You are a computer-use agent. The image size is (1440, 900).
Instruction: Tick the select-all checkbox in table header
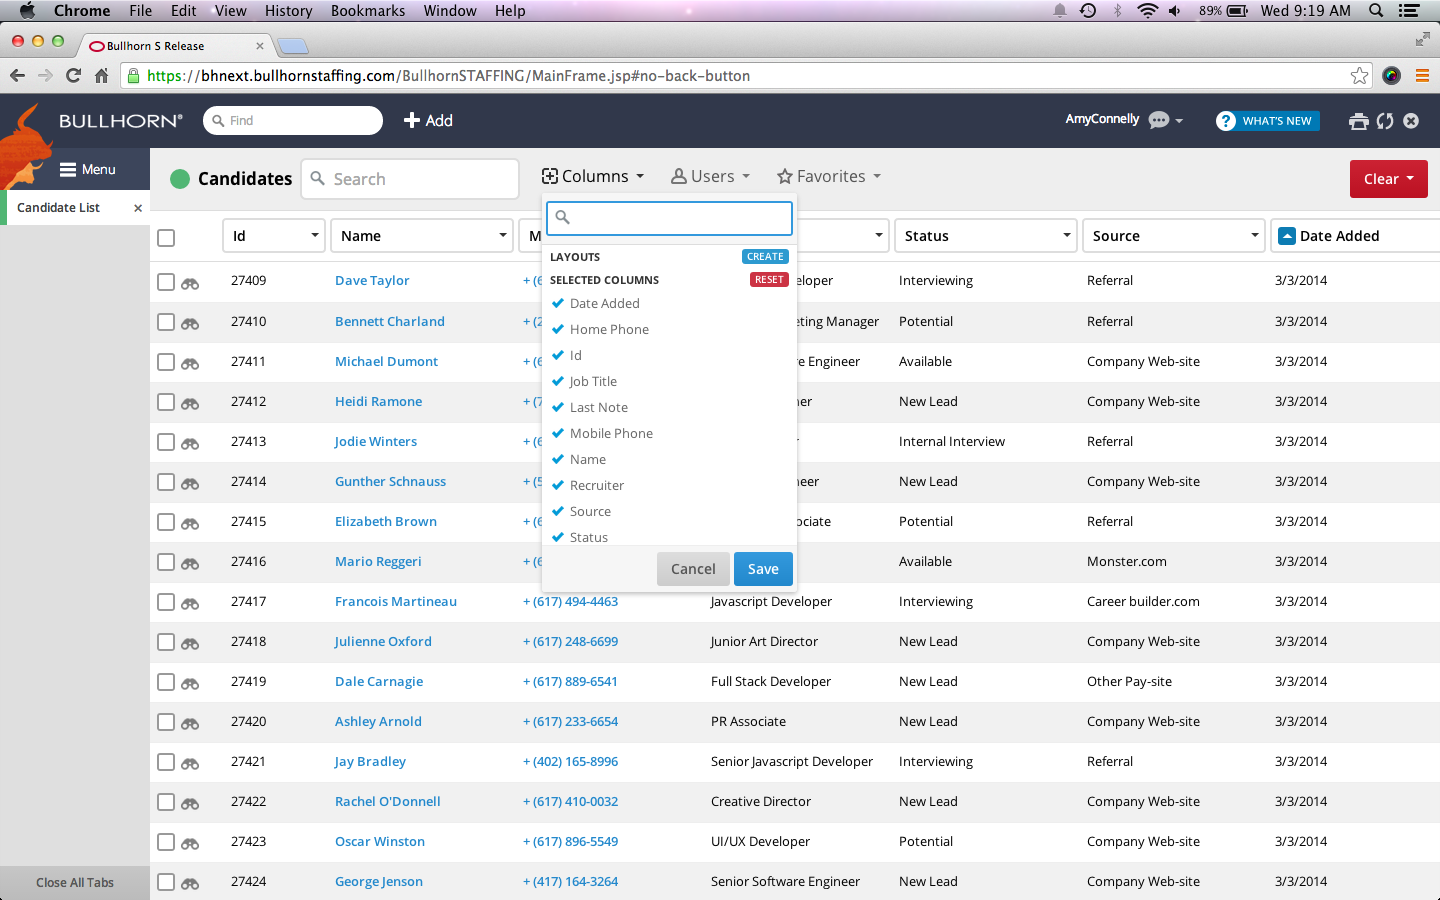click(x=166, y=238)
